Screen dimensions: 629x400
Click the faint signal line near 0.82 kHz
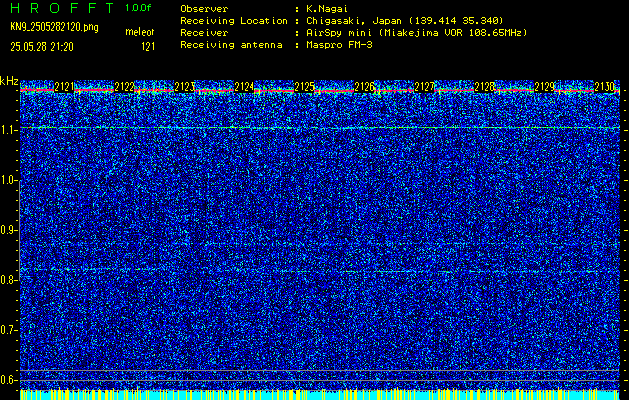[319, 271]
